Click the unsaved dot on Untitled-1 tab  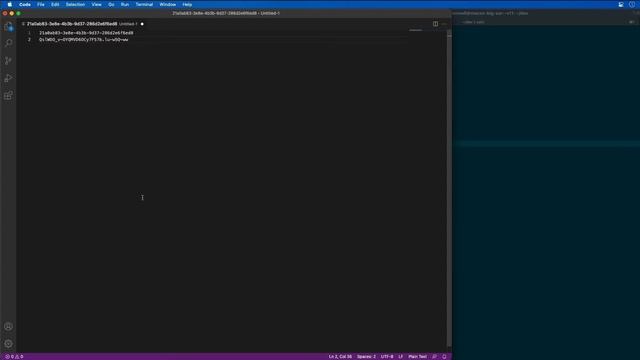click(x=142, y=24)
